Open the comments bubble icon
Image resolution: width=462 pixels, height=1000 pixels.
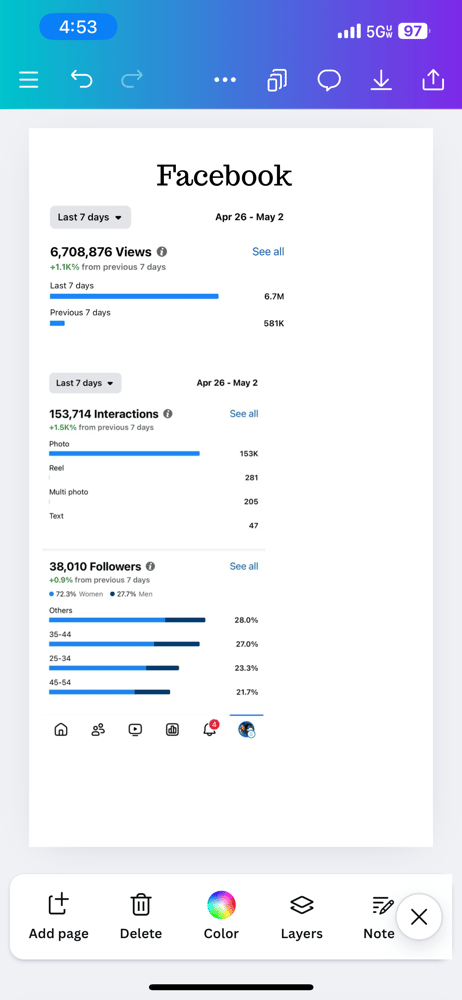point(329,80)
